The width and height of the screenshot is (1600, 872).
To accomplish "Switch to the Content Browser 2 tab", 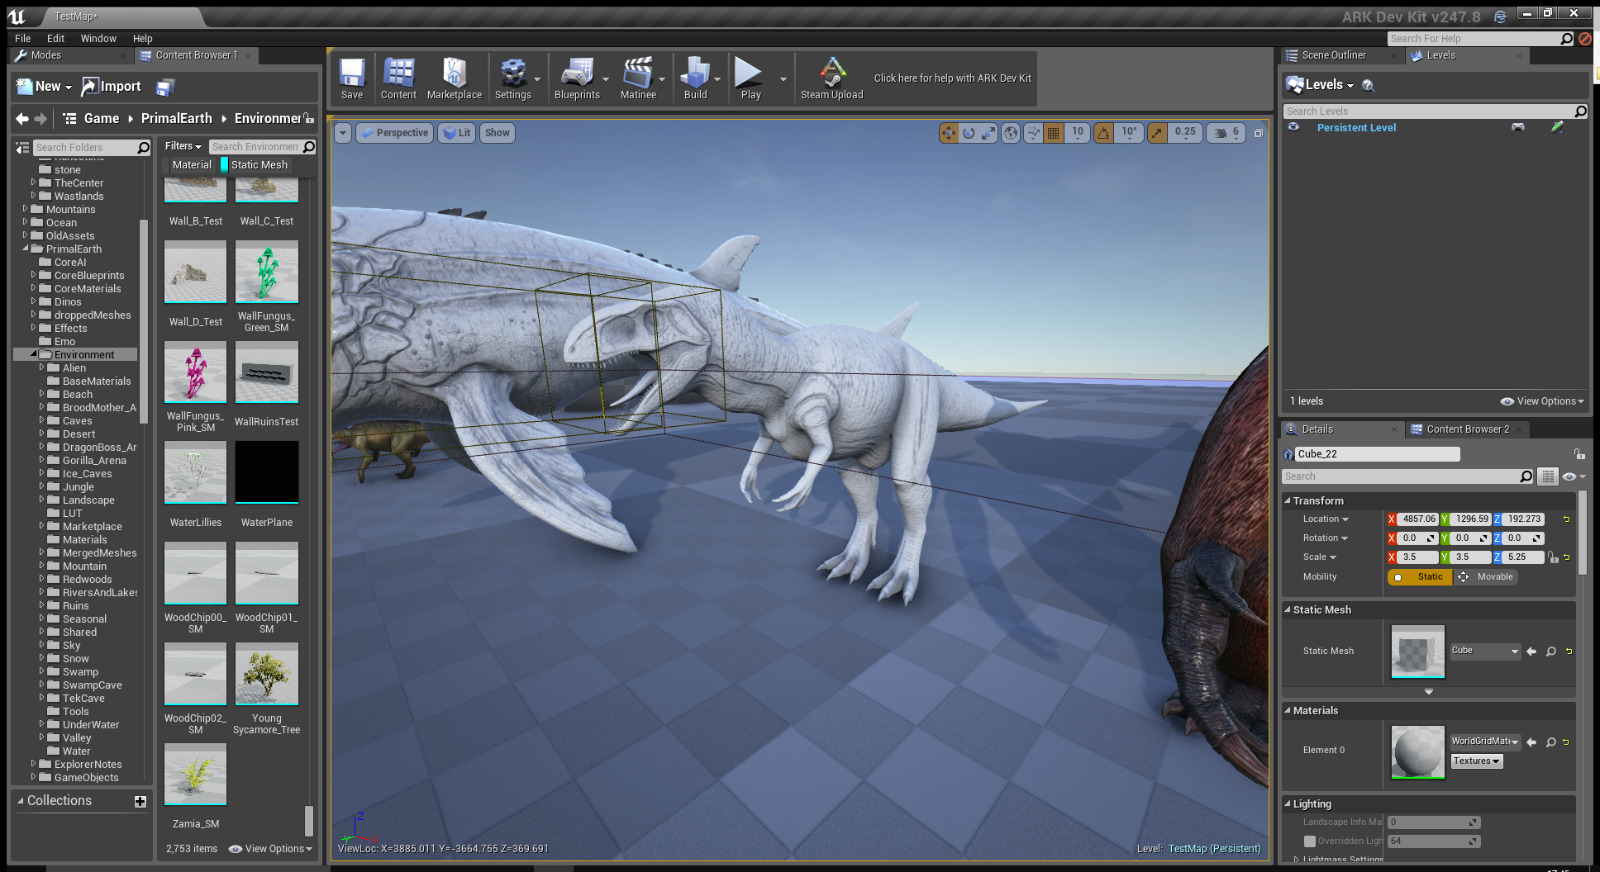I will [1467, 430].
